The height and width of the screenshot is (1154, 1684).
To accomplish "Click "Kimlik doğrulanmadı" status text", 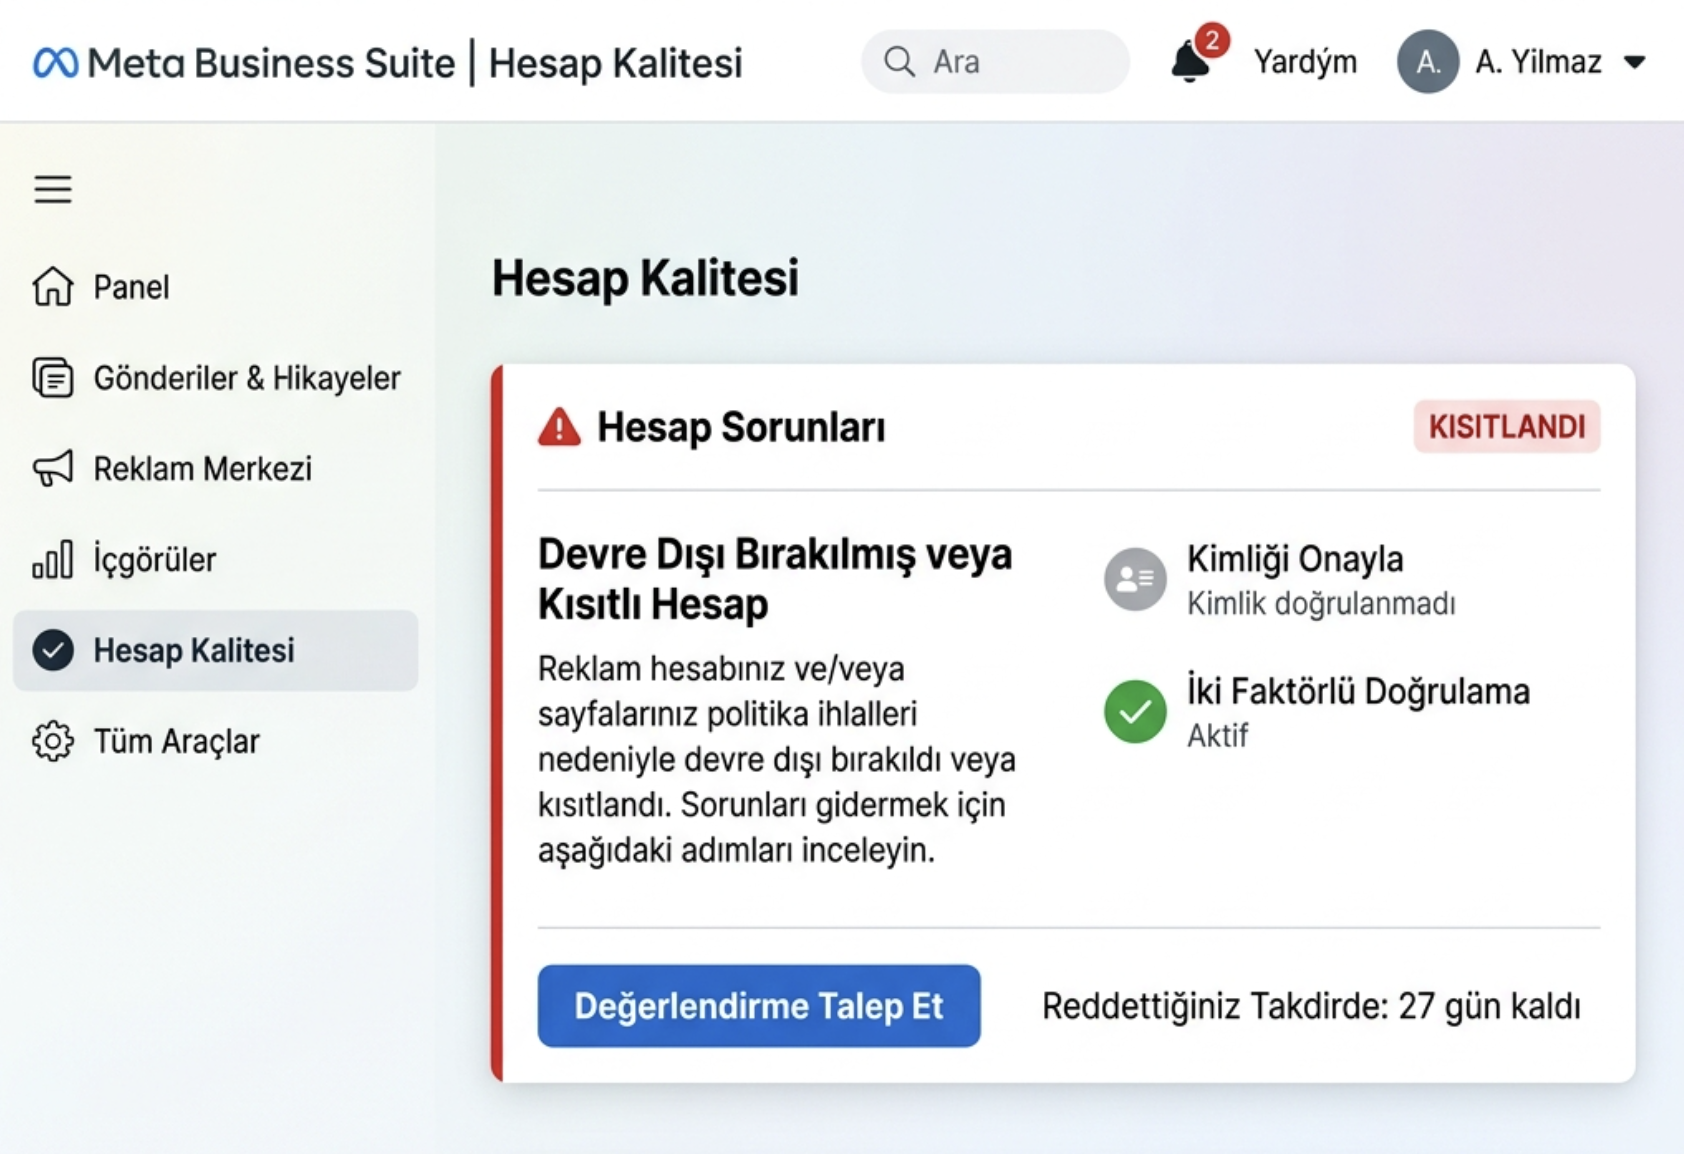I will click(x=1321, y=604).
